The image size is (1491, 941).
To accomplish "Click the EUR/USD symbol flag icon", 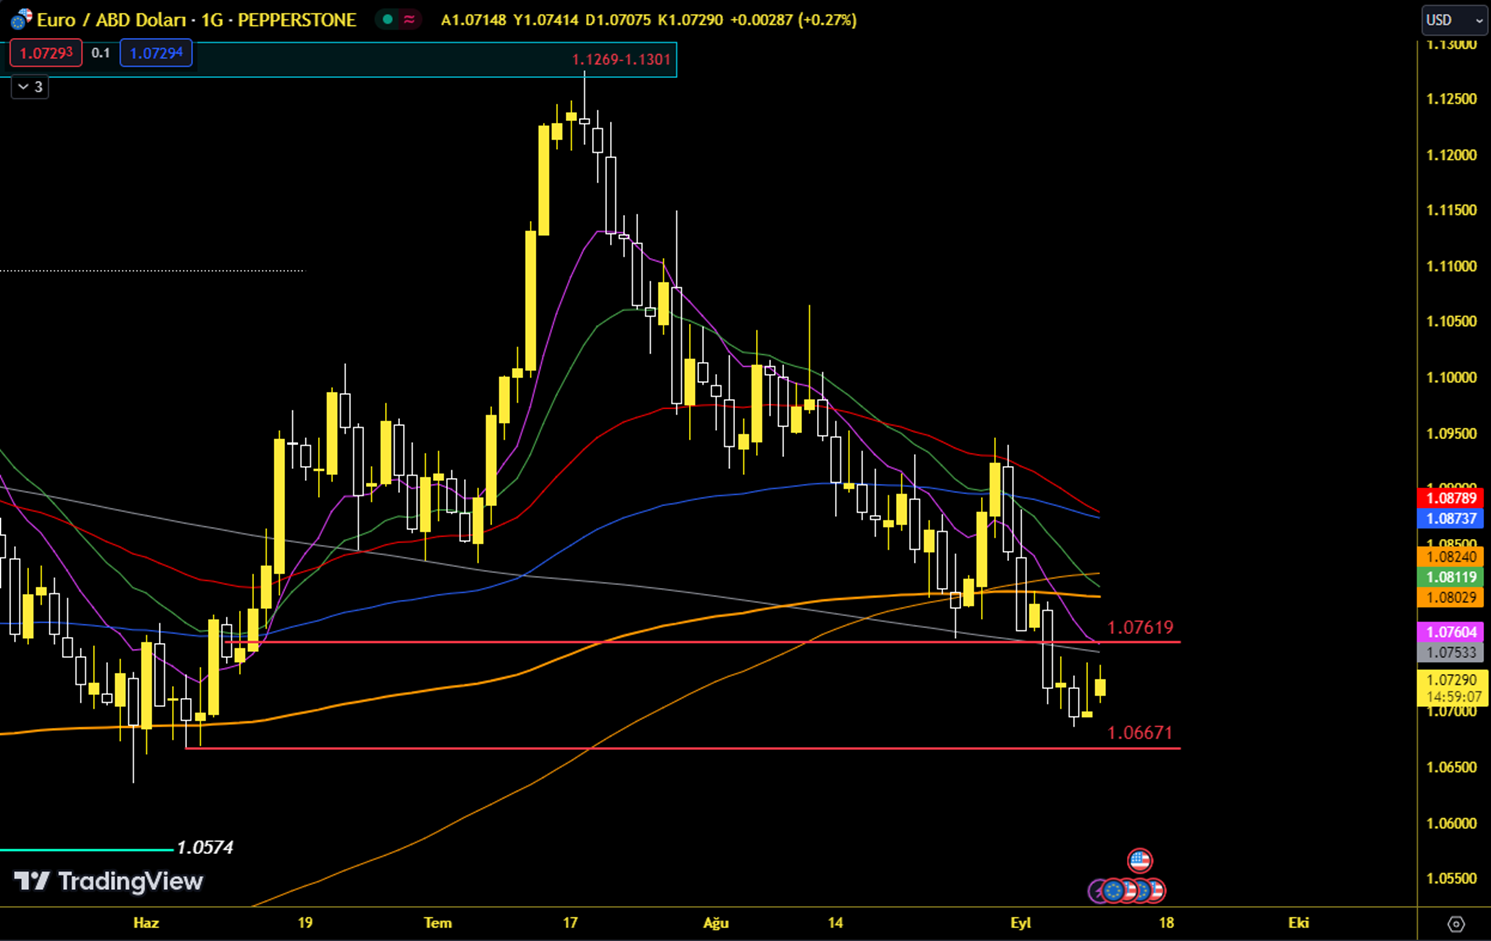I will click(21, 19).
